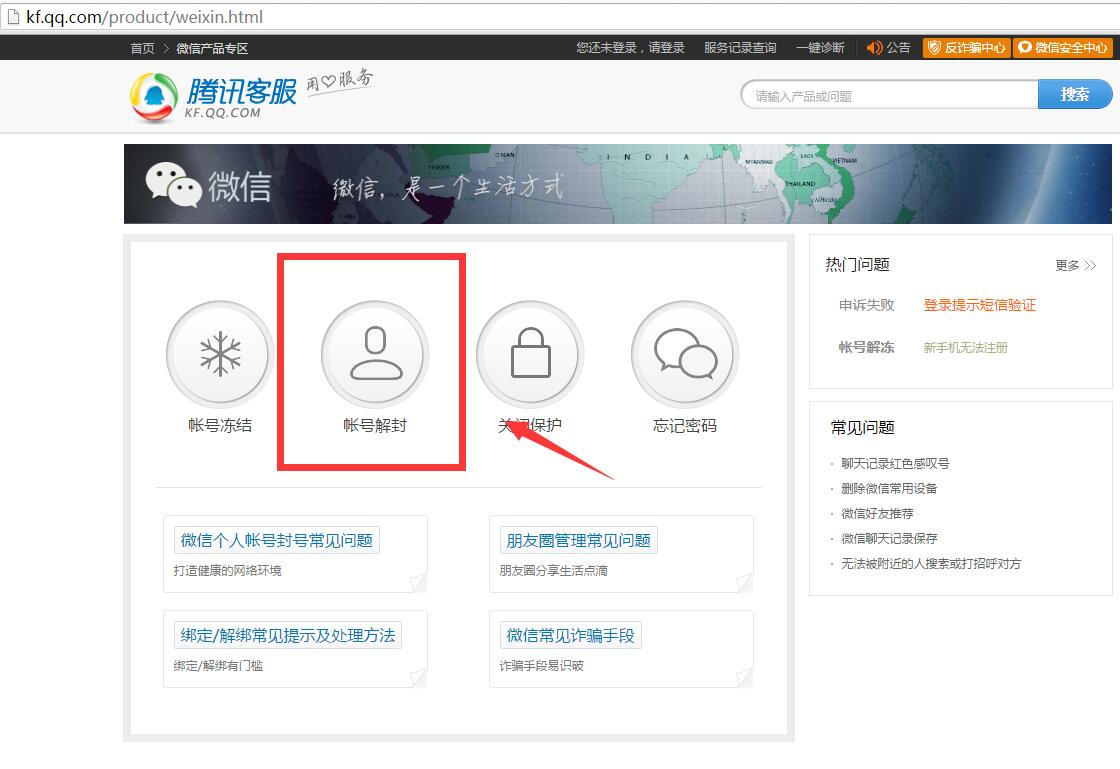Focus the 请输入产品或问题 search field
1120x769 pixels.
point(889,95)
